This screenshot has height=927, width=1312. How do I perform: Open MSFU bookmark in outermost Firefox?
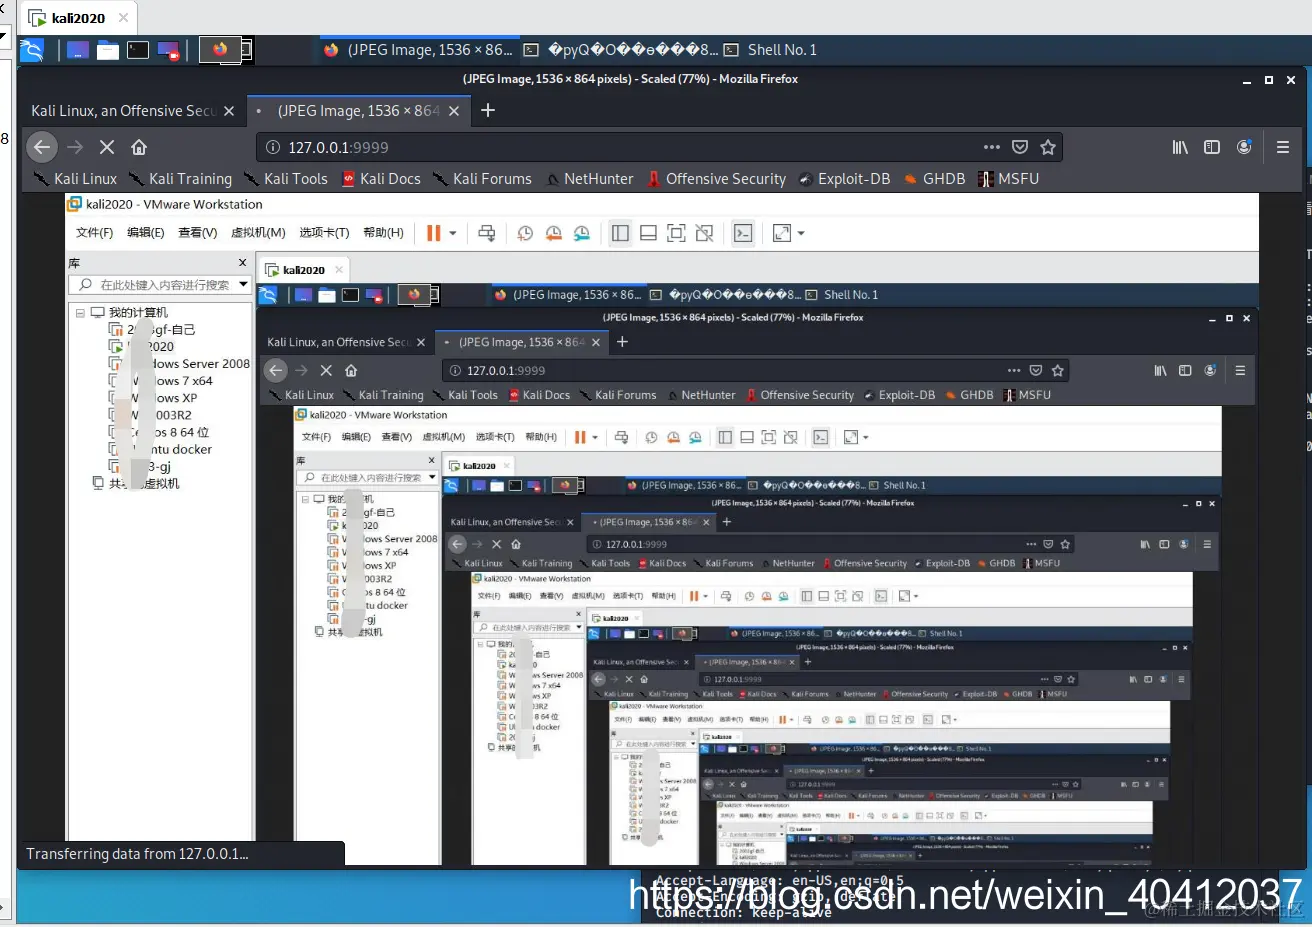(1008, 179)
